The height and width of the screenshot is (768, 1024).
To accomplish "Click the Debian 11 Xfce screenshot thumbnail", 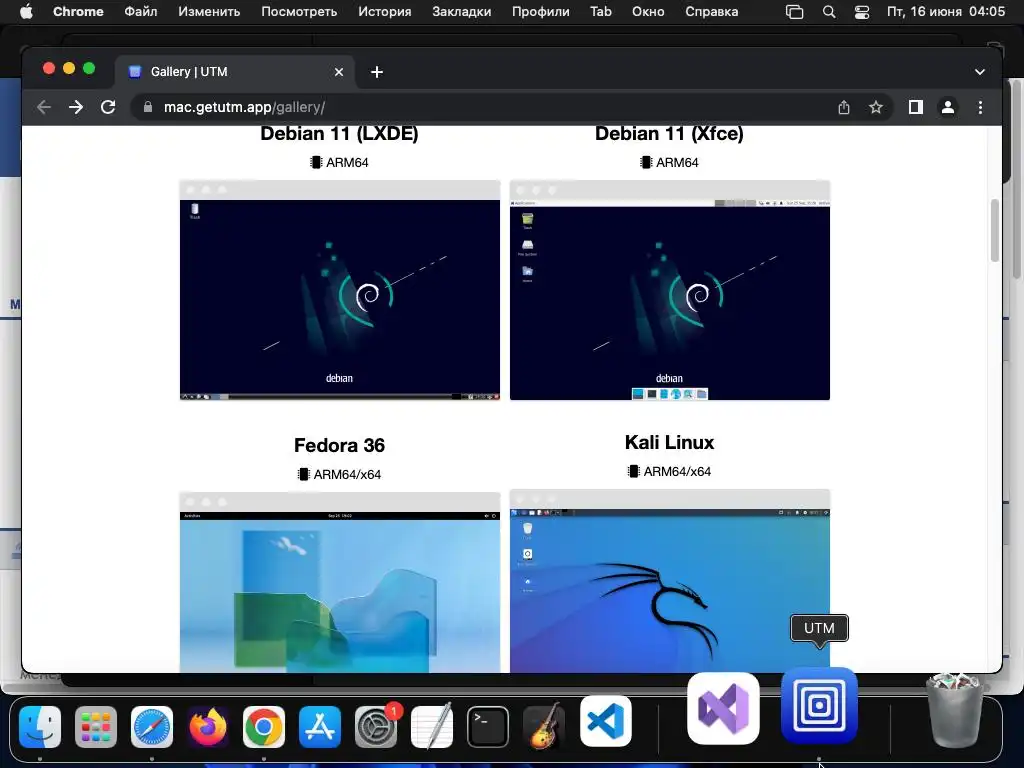I will coord(670,290).
